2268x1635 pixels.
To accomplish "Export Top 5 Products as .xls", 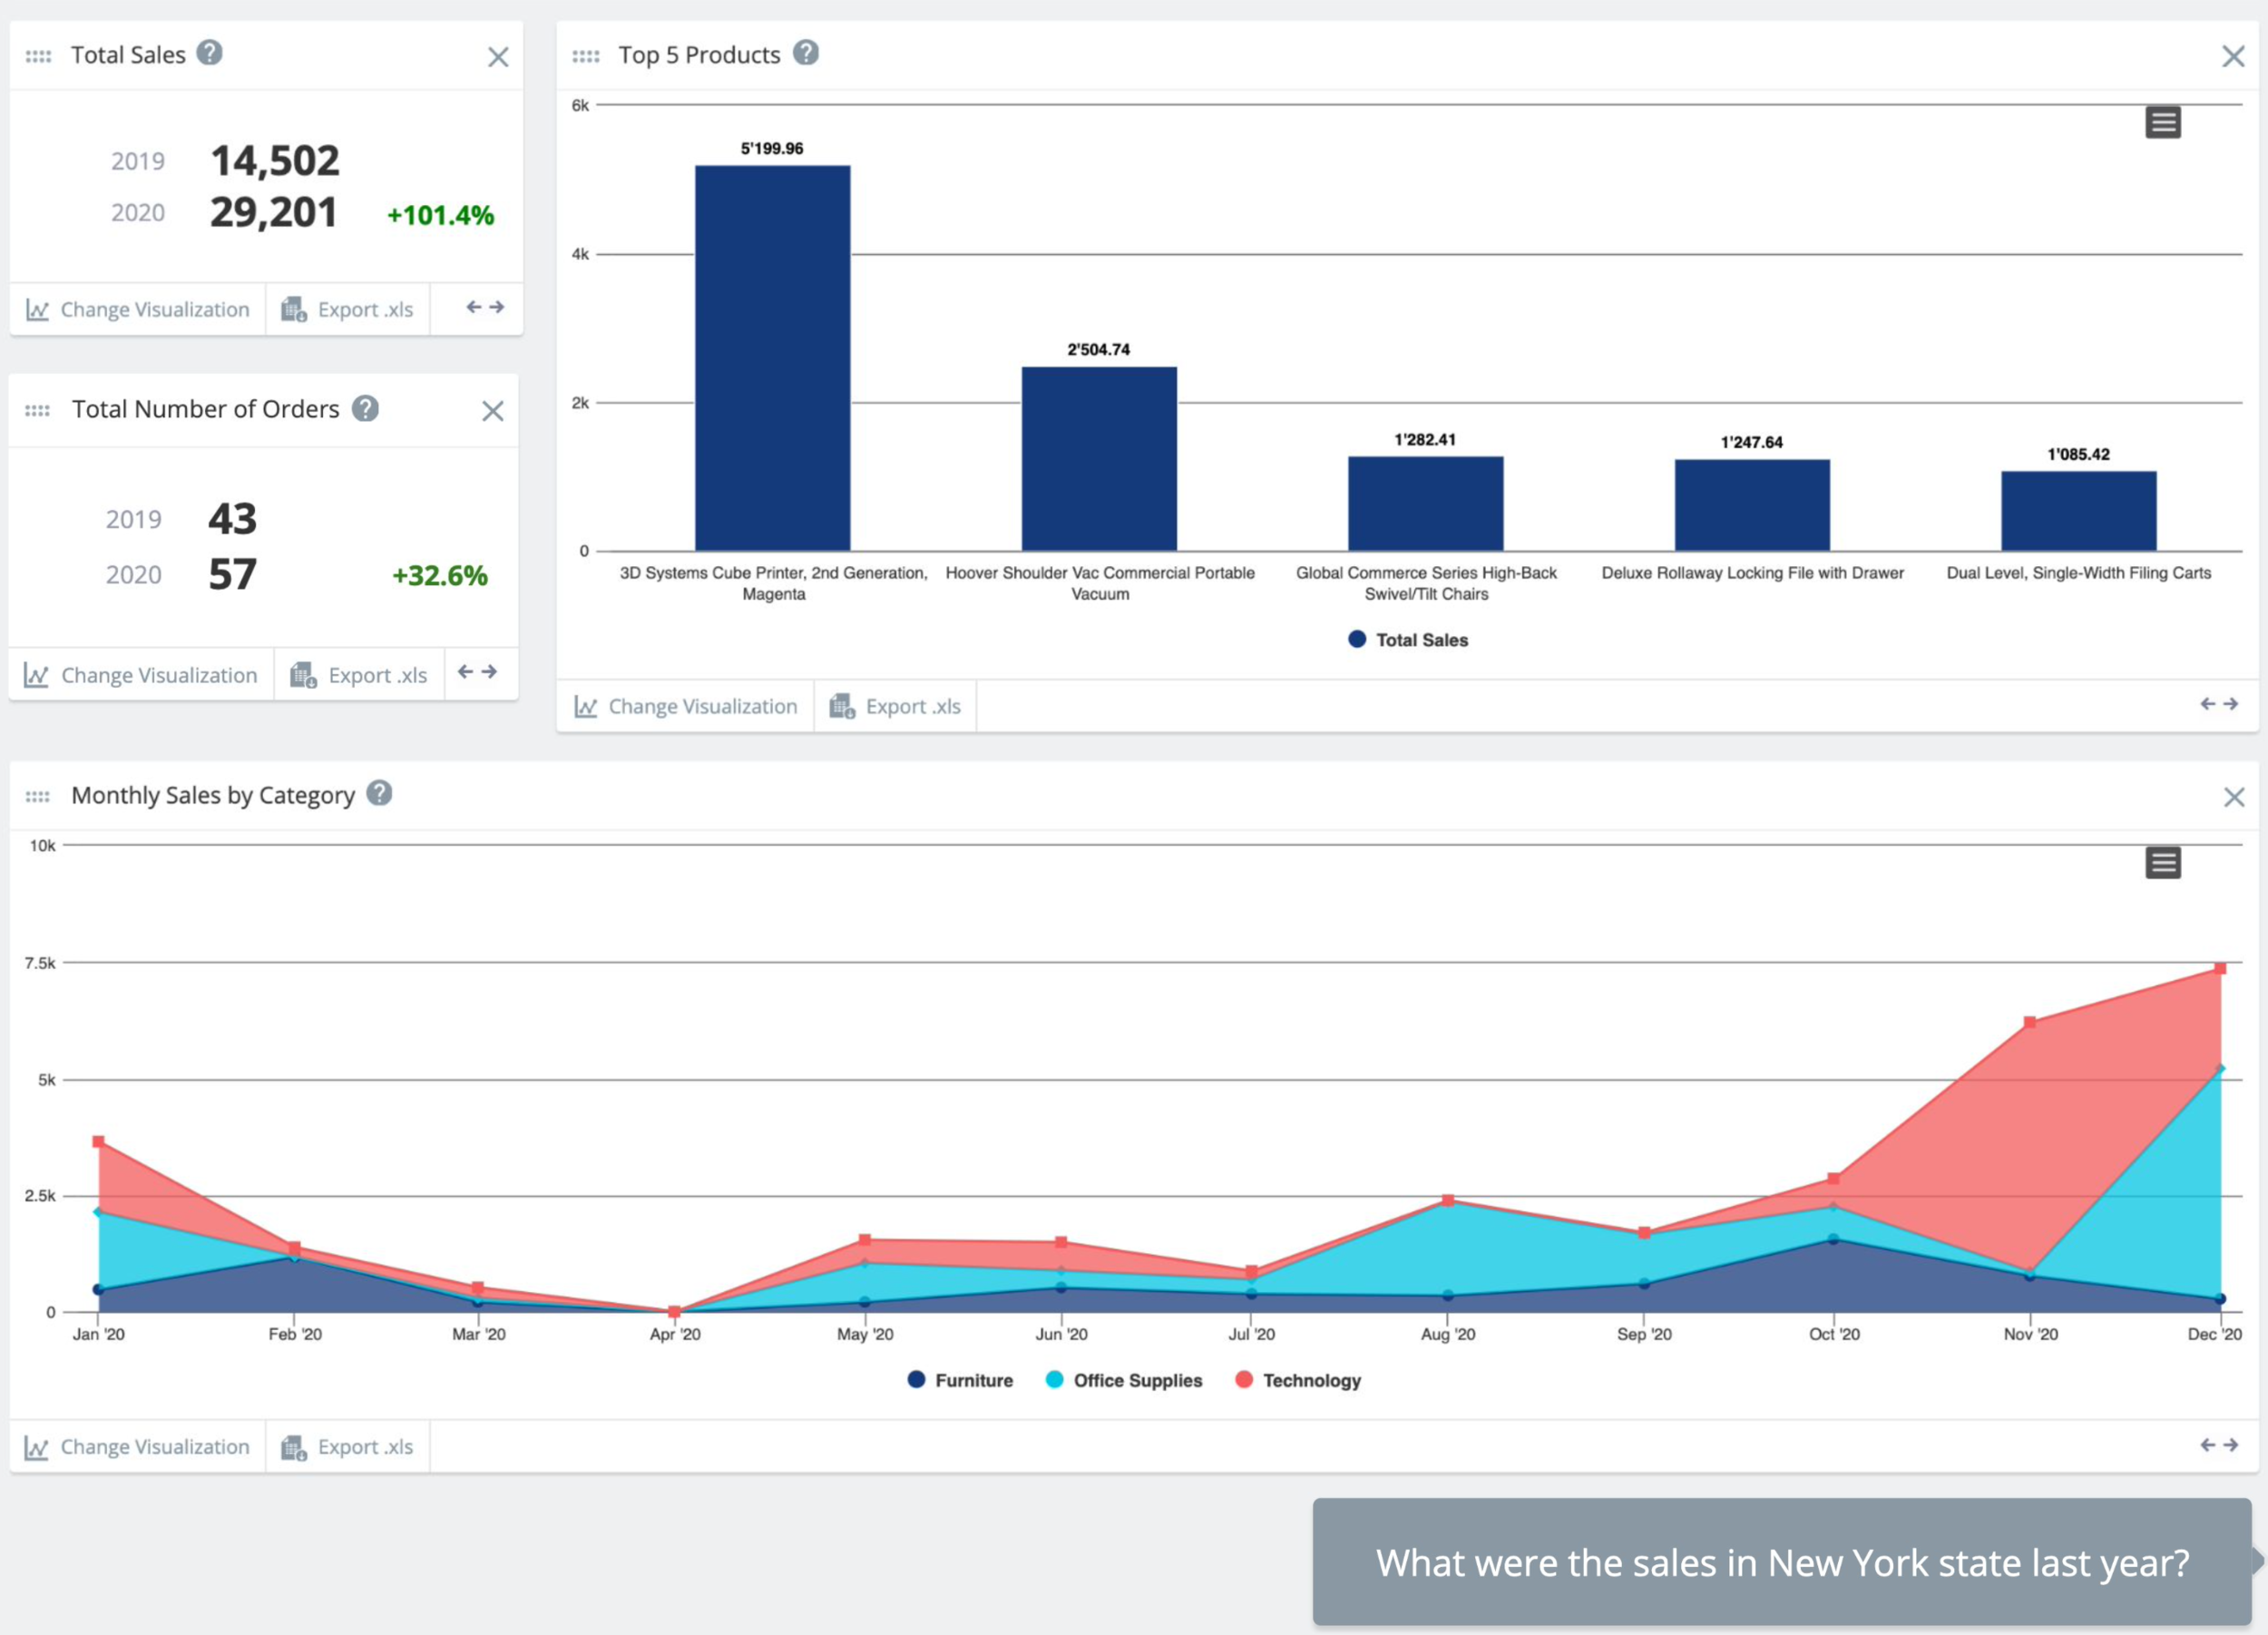I will [x=895, y=706].
